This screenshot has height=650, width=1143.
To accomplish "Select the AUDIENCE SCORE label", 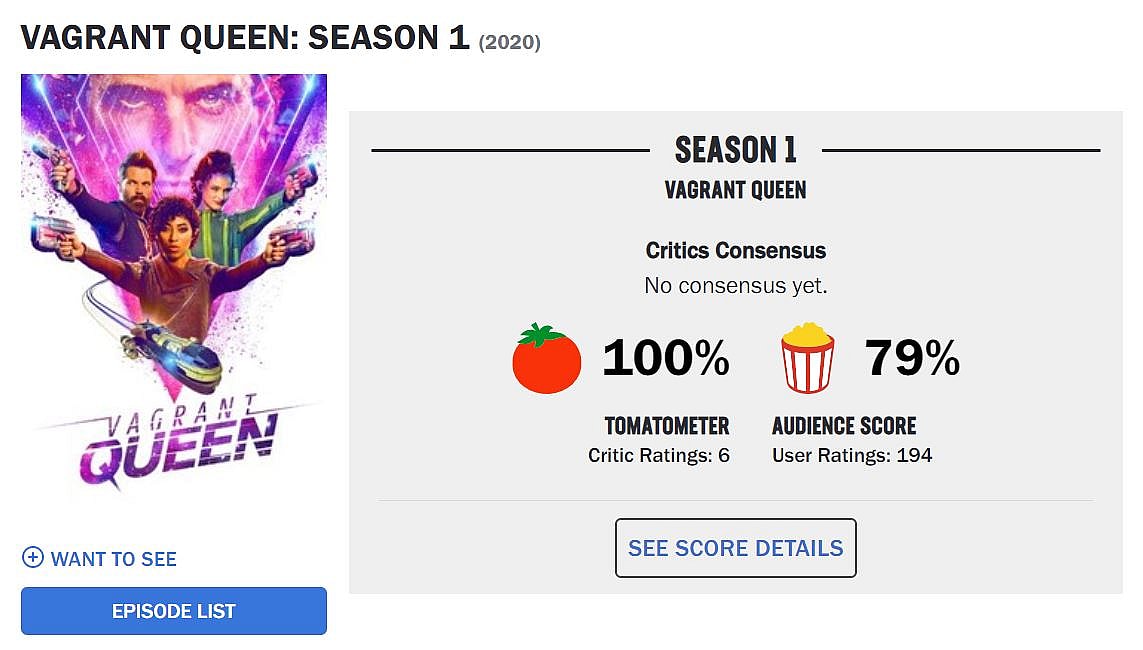I will (844, 426).
